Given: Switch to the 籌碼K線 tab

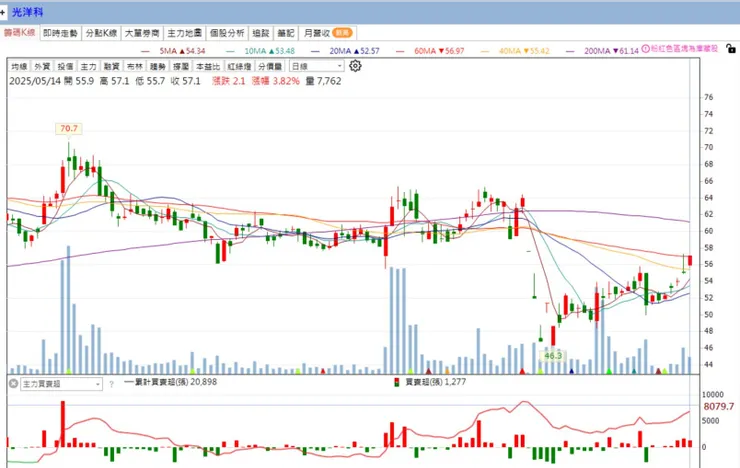Looking at the screenshot, I should [20, 33].
